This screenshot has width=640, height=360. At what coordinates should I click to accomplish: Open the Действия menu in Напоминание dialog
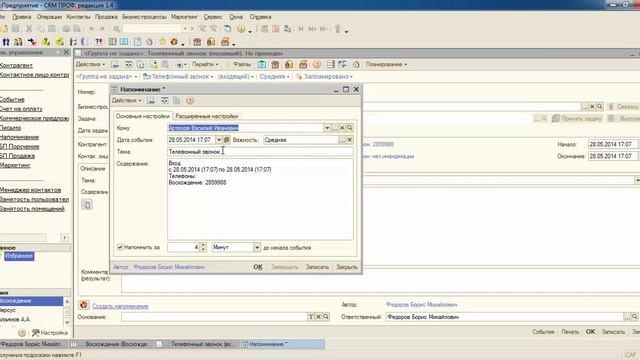[127, 100]
